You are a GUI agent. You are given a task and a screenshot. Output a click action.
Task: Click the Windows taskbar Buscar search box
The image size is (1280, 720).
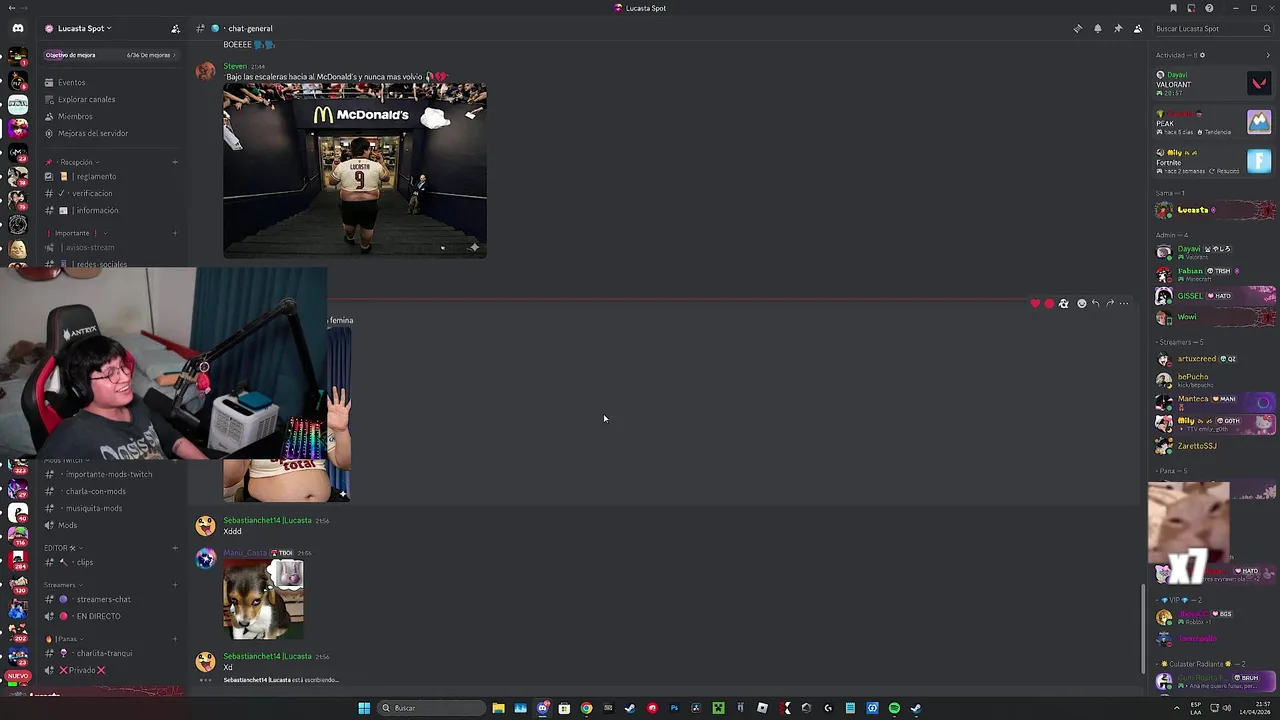429,708
